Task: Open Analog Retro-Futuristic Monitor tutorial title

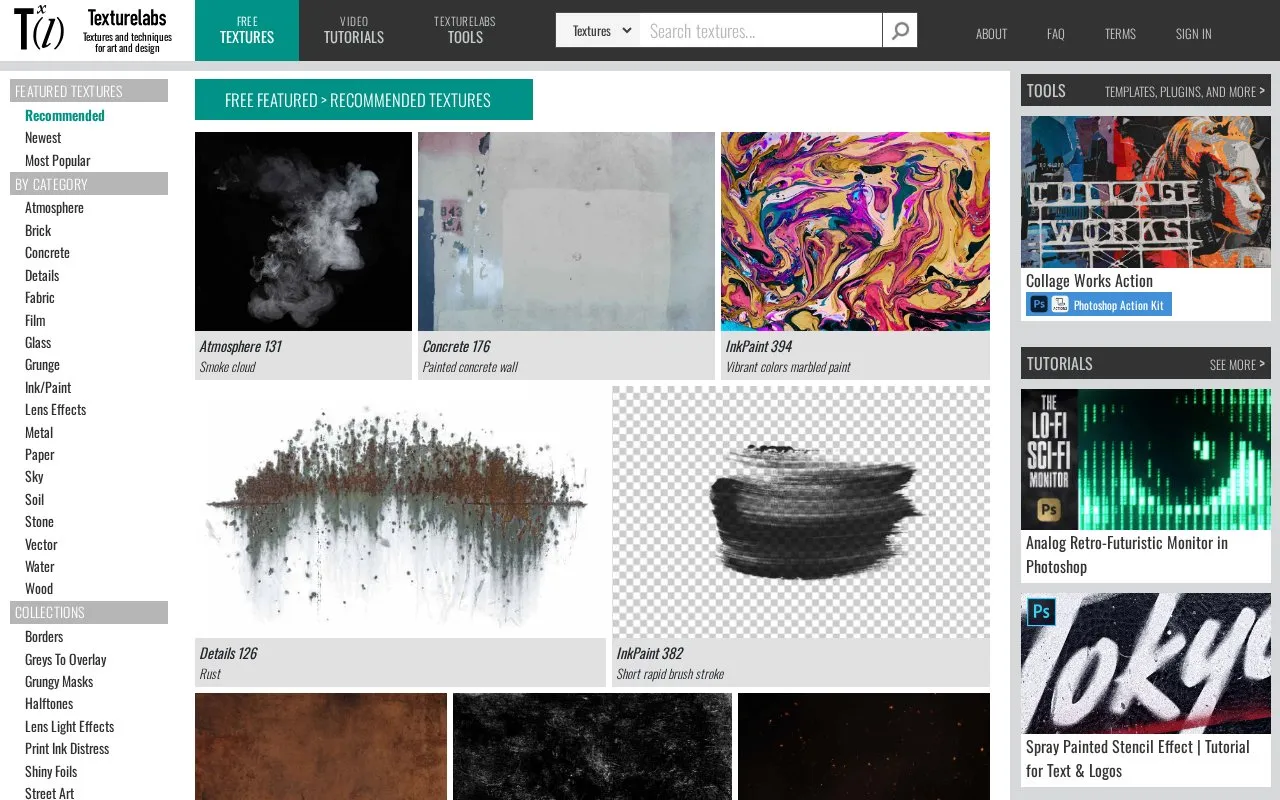Action: (1127, 555)
